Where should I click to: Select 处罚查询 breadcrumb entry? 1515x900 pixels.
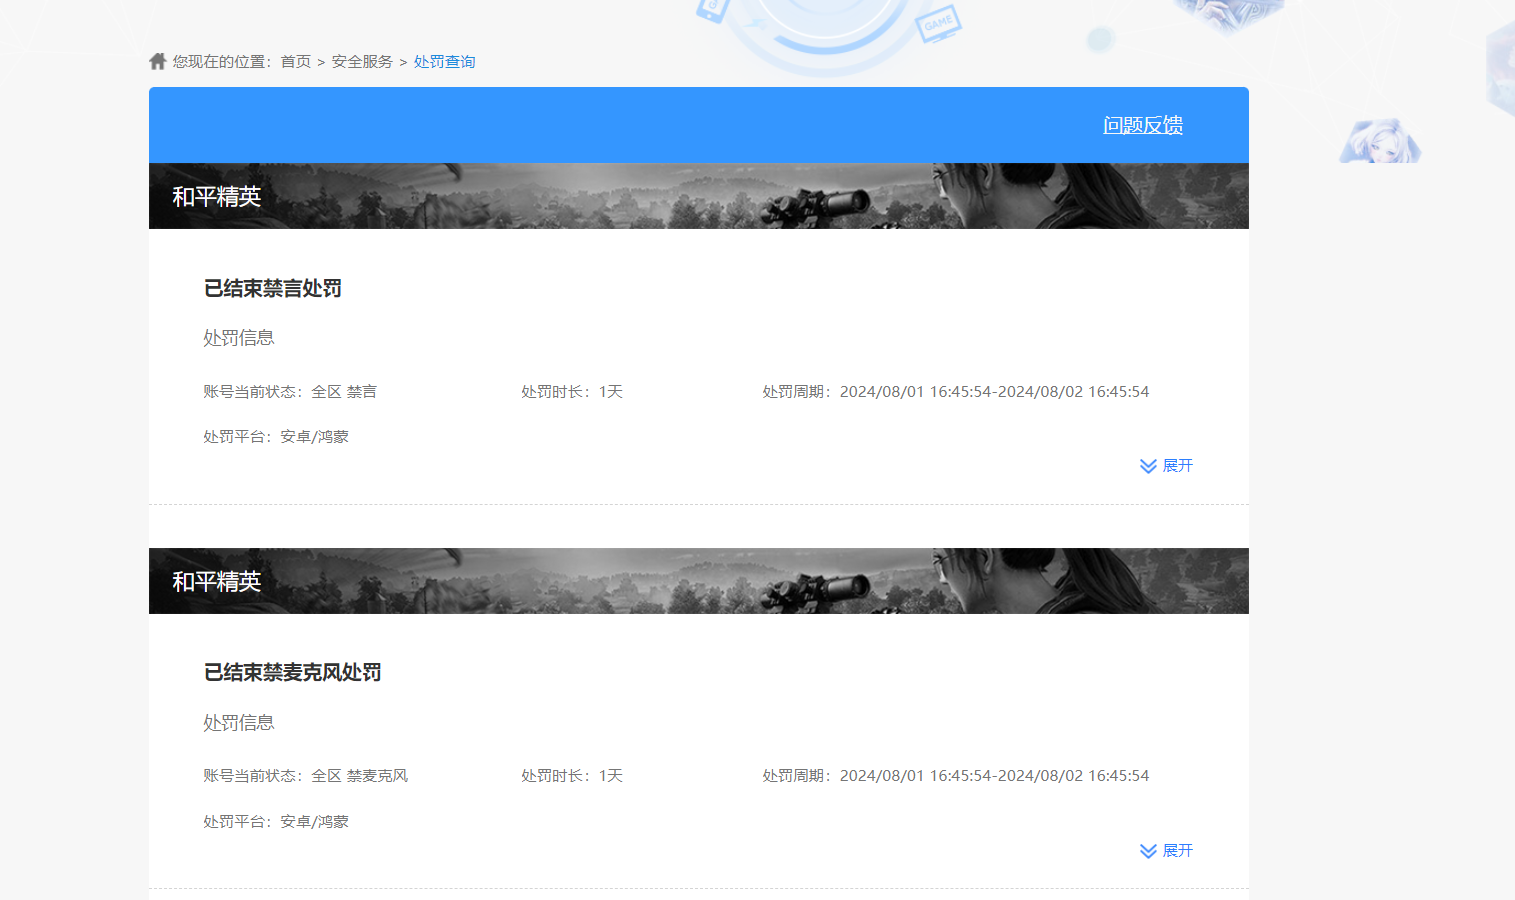tap(444, 61)
